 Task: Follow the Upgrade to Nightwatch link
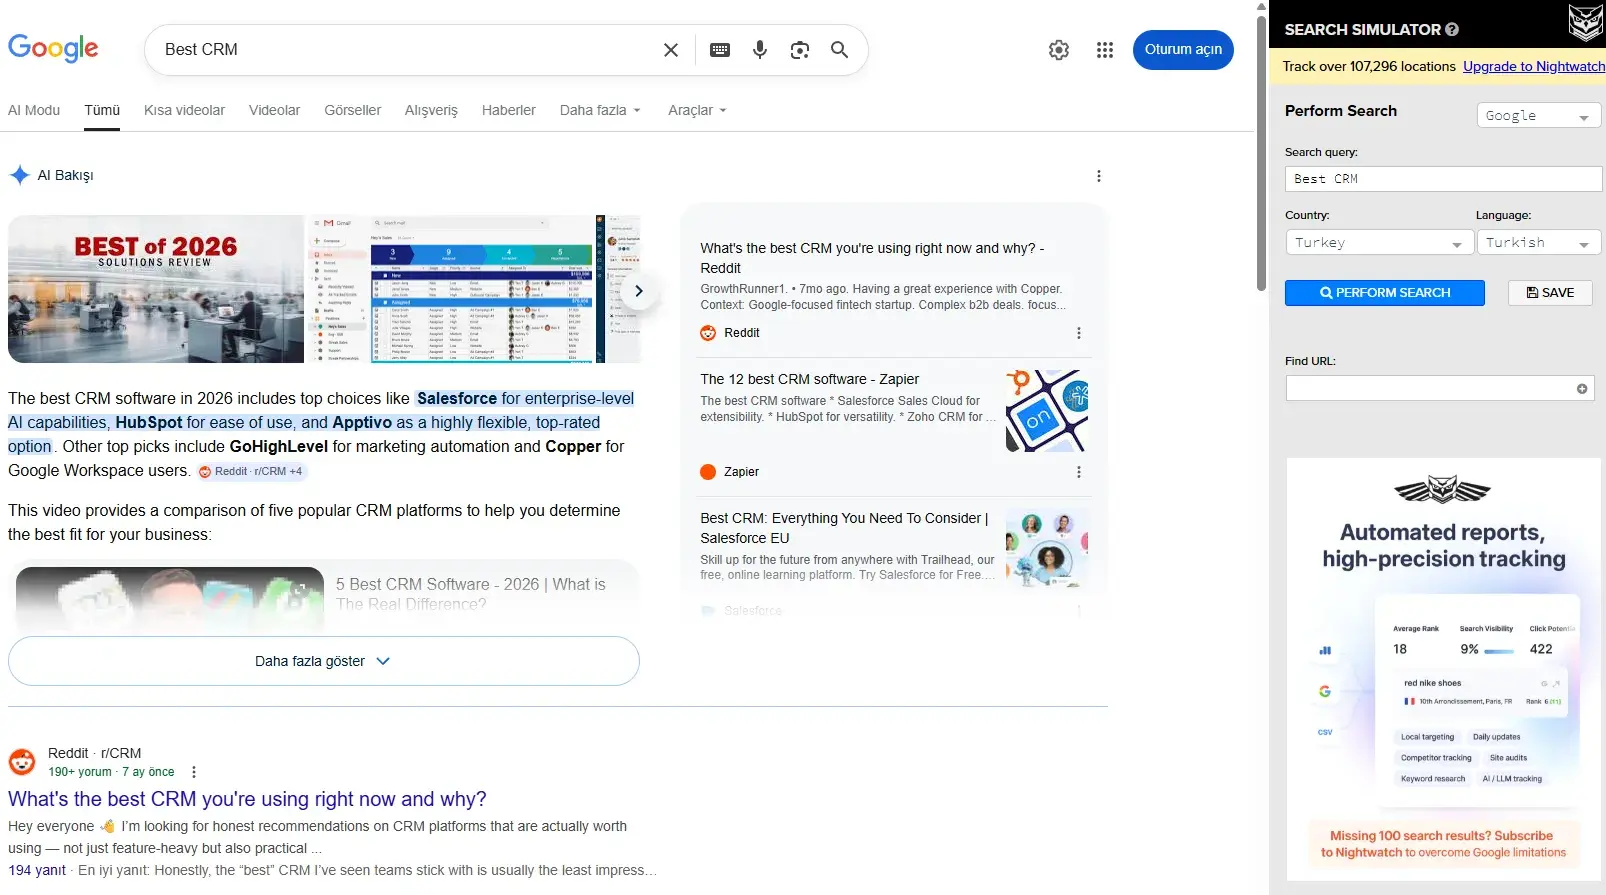(x=1534, y=66)
